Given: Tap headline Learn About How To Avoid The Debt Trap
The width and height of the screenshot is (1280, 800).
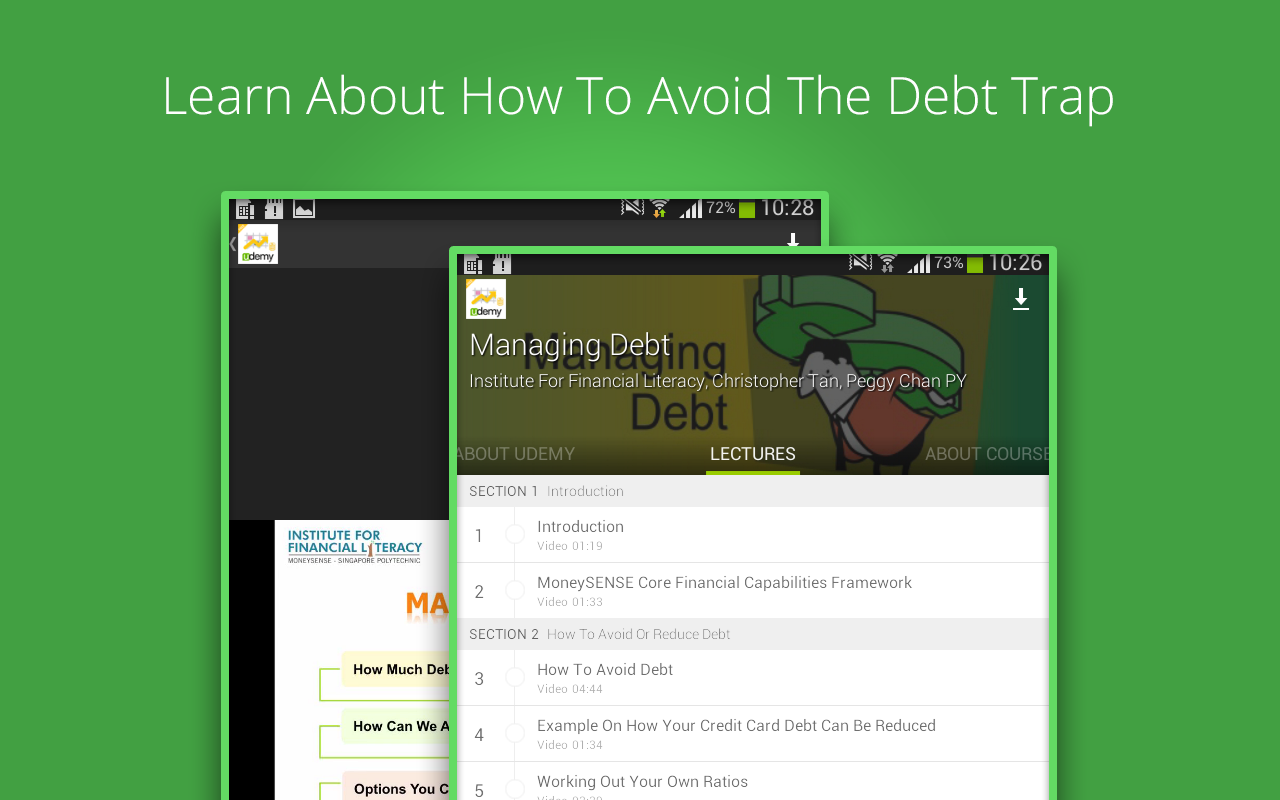Looking at the screenshot, I should click(x=638, y=97).
